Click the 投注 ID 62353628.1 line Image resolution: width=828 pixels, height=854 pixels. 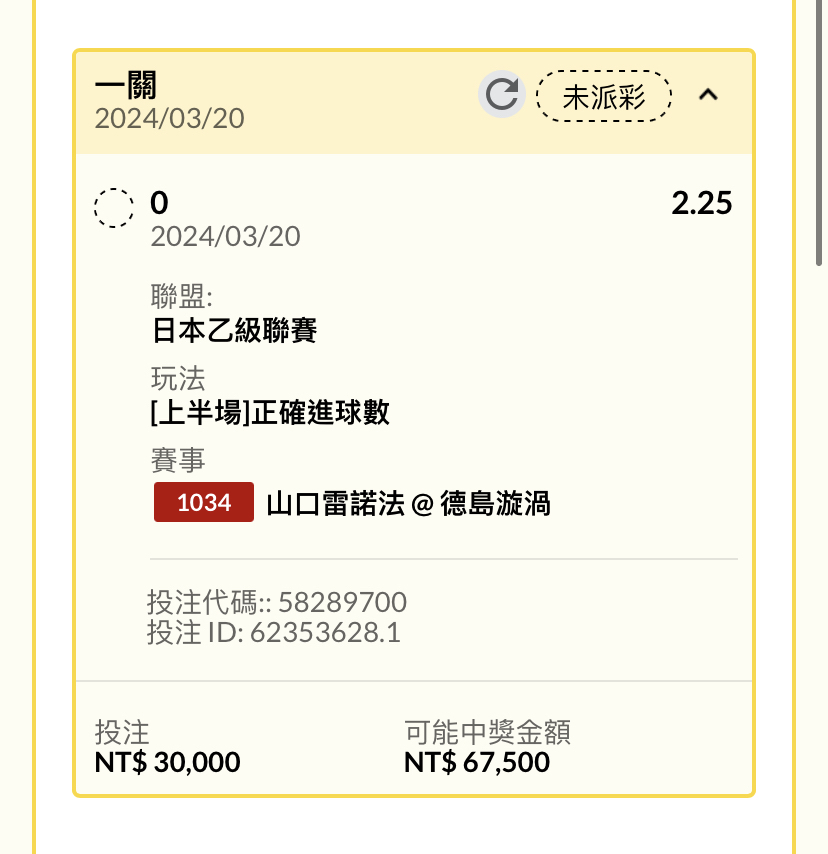pyautogui.click(x=273, y=632)
